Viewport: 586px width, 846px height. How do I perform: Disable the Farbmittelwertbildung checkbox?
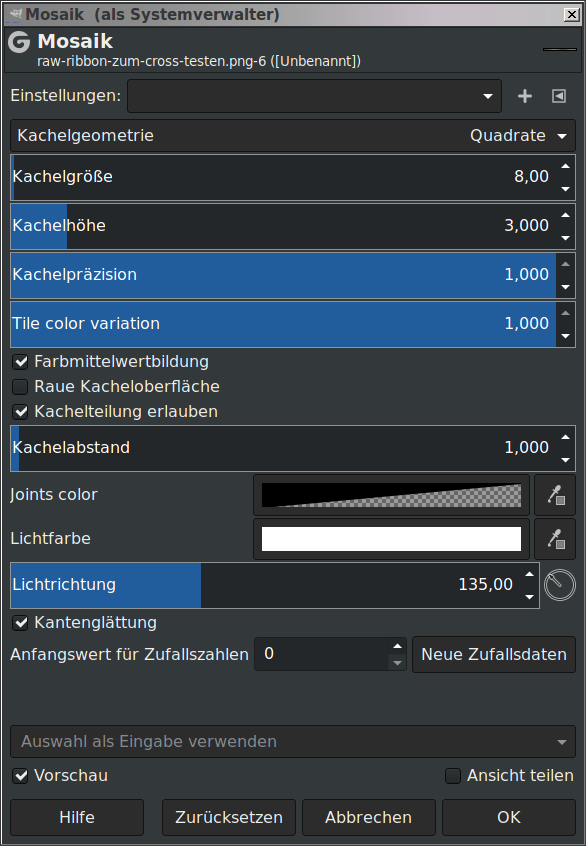[x=21, y=362]
